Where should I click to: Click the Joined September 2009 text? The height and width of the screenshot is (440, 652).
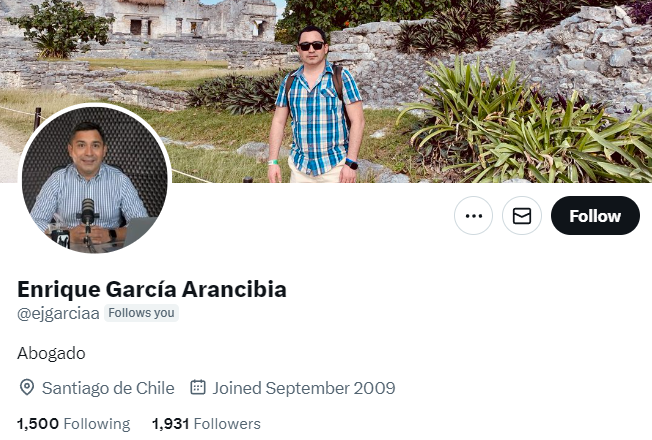pos(304,388)
